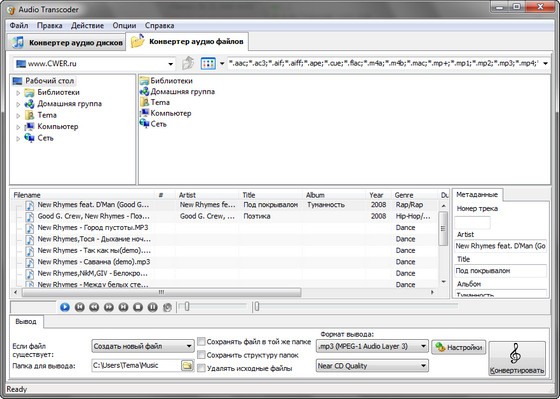Click the playback position slider handle
This screenshot has height=399, width=560.
point(256,306)
